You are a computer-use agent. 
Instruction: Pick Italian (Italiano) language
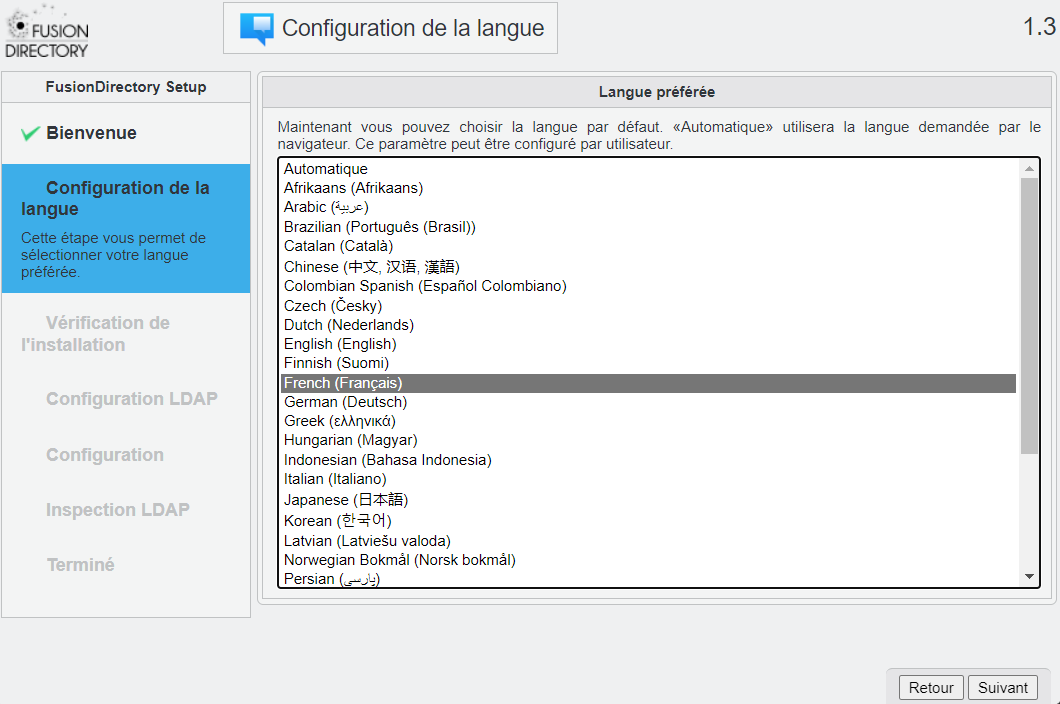tap(648, 479)
